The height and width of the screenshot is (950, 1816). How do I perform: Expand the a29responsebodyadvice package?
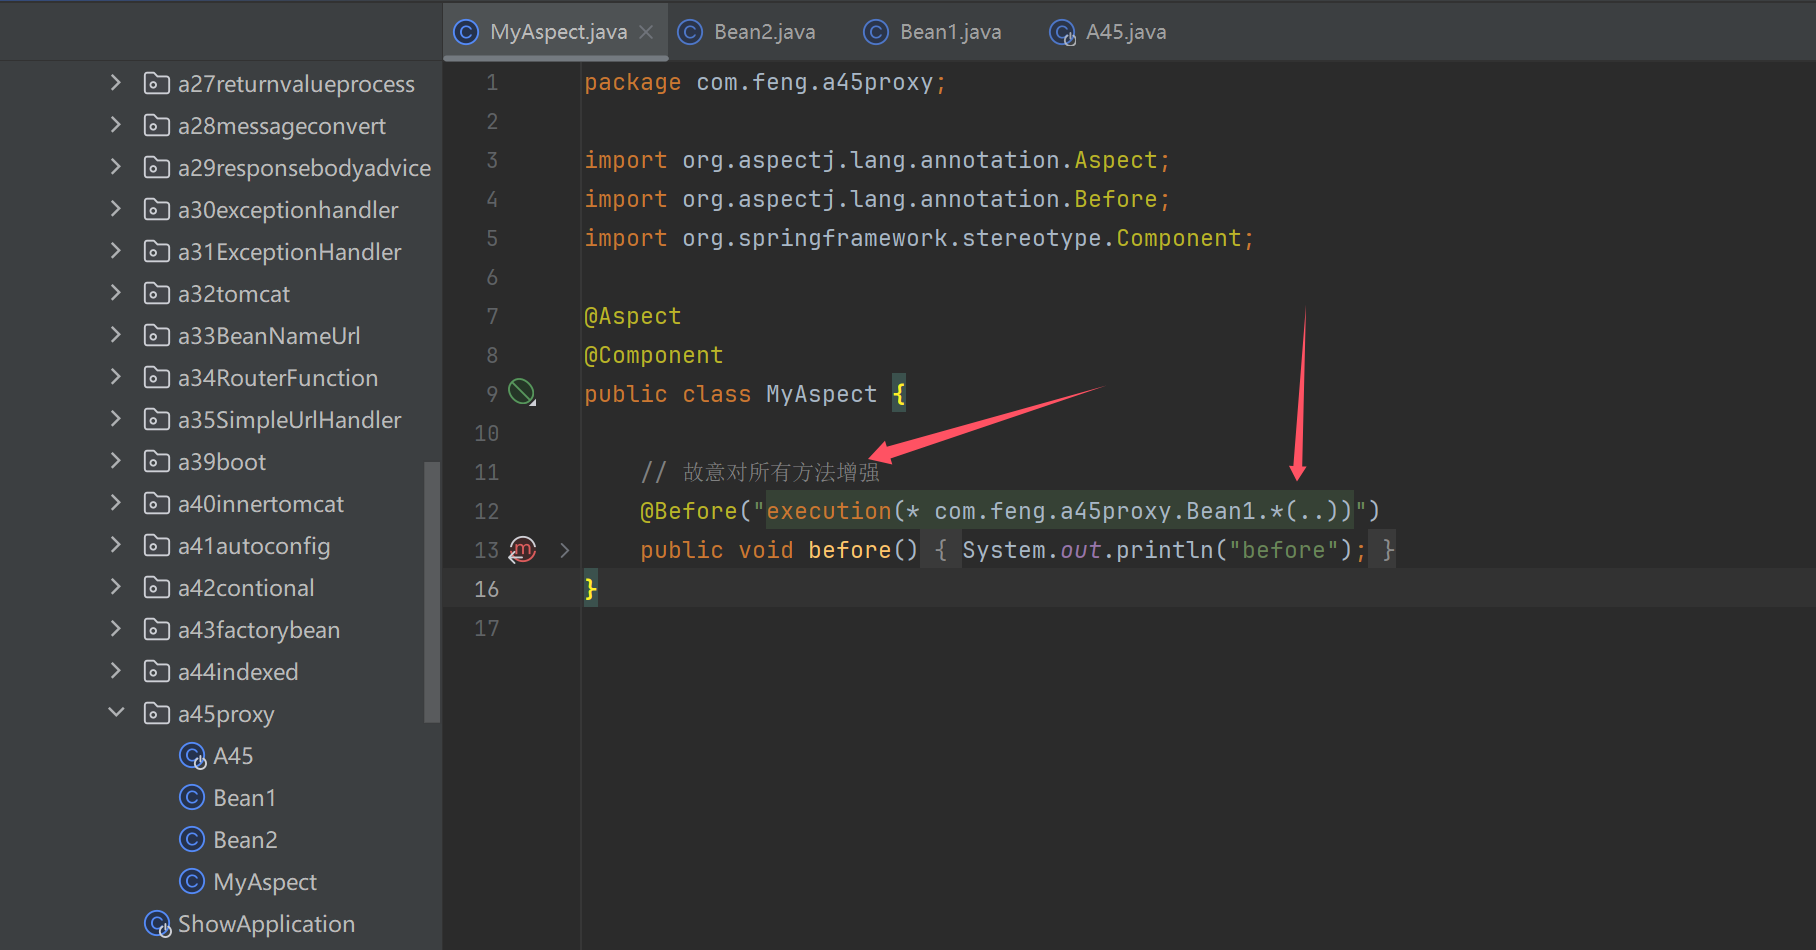click(x=116, y=167)
